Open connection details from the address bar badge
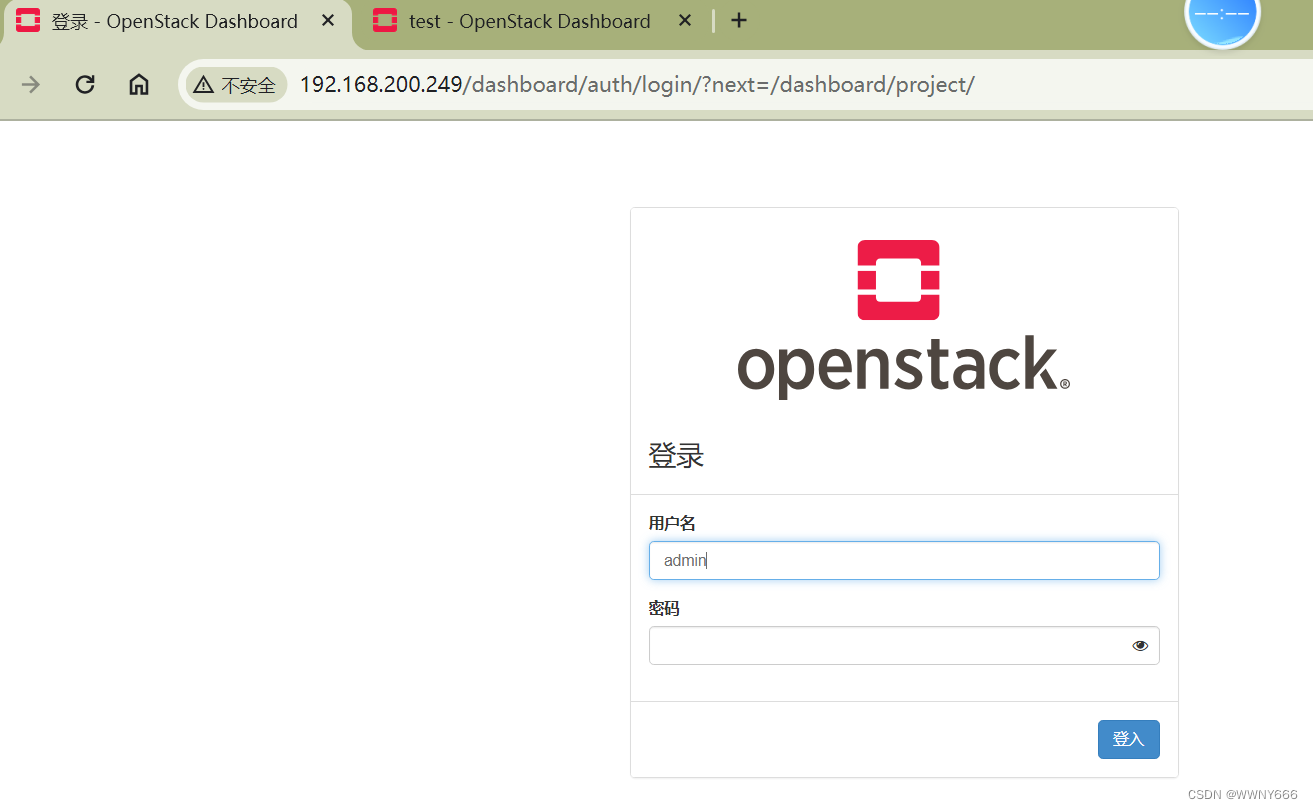The image size is (1313, 809). click(236, 85)
